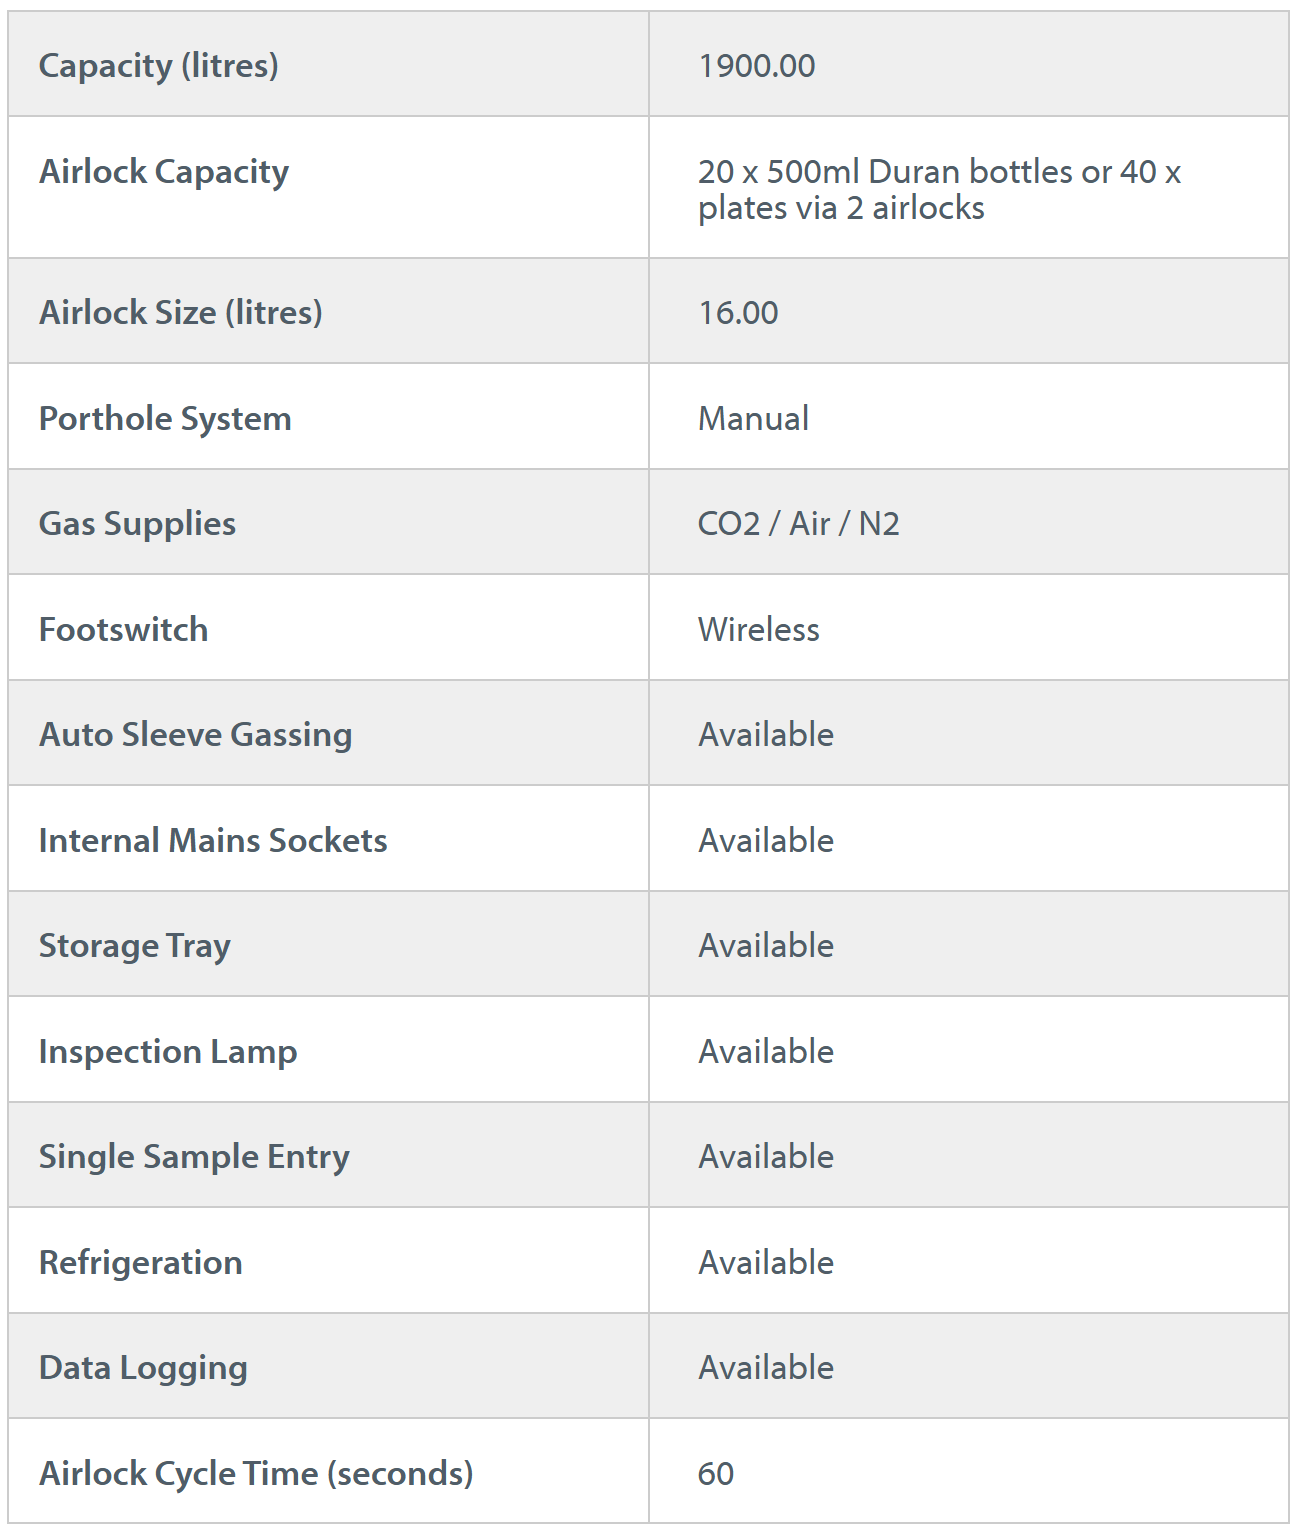The width and height of the screenshot is (1292, 1527).
Task: Click the Inspection Lamp label
Action: pyautogui.click(x=167, y=1052)
